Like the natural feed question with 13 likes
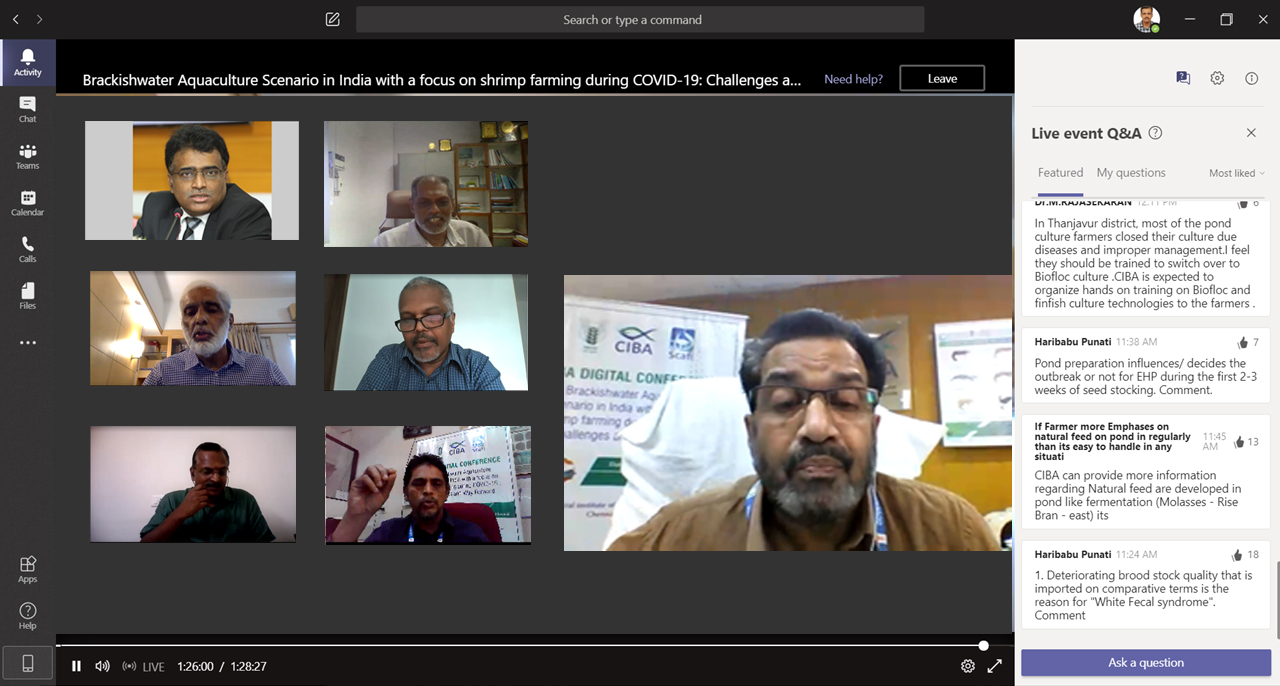1280x686 pixels. coord(1239,442)
